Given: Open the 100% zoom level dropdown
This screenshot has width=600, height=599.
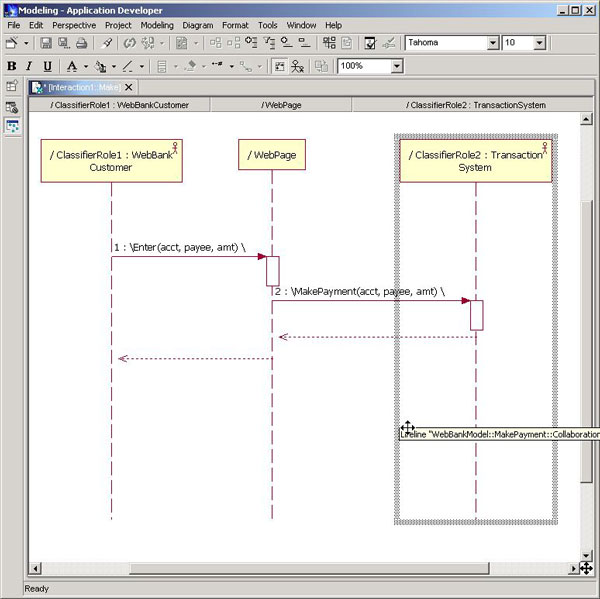Looking at the screenshot, I should tap(397, 66).
